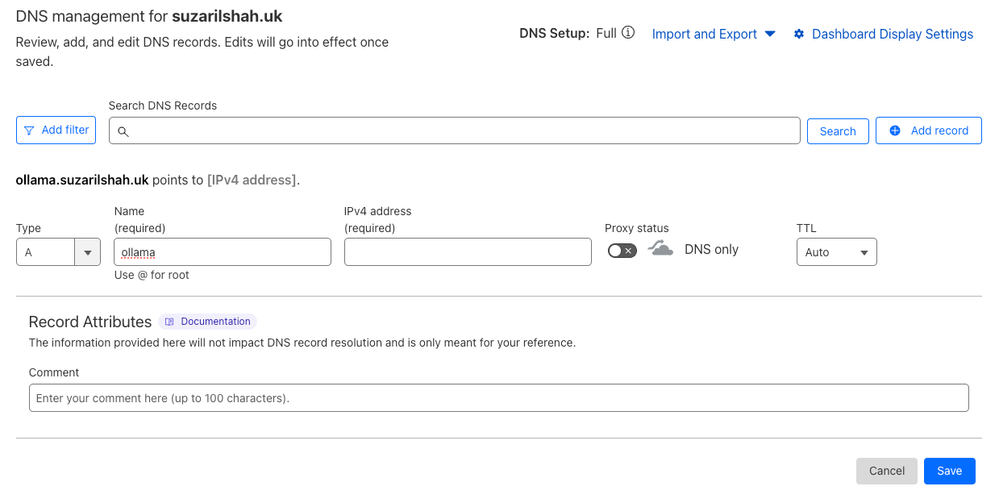Click the Add filter button
The width and height of the screenshot is (999, 494).
click(x=56, y=130)
